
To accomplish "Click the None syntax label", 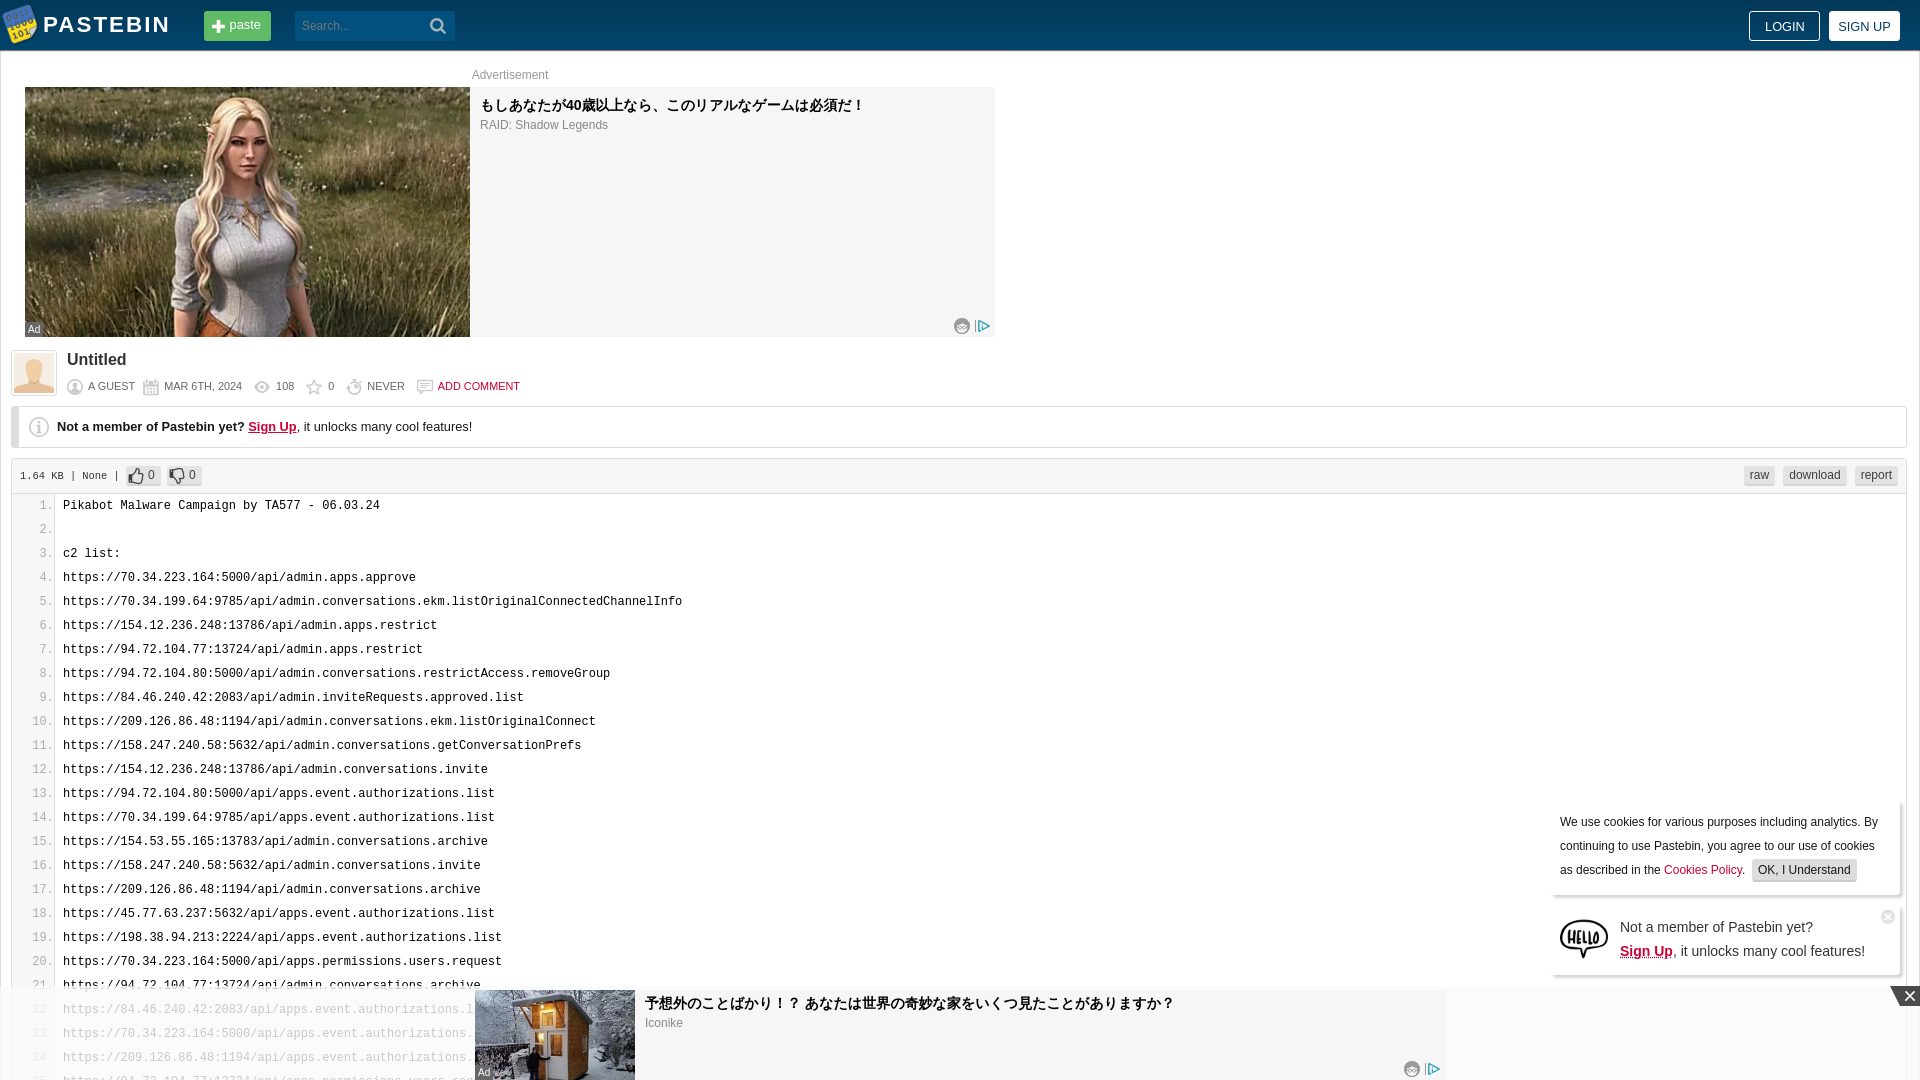I will pos(94,476).
